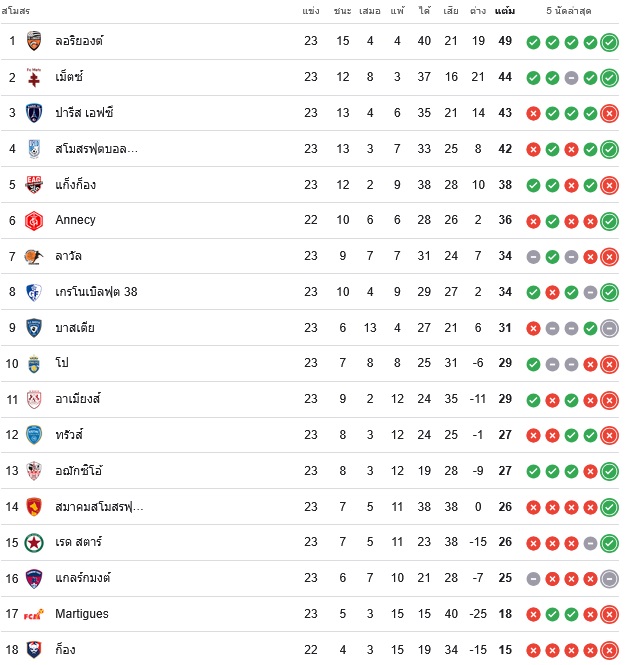This screenshot has height=665, width=627.
Task: Click Paris FC's latest outlined loss icon
Action: point(609,114)
